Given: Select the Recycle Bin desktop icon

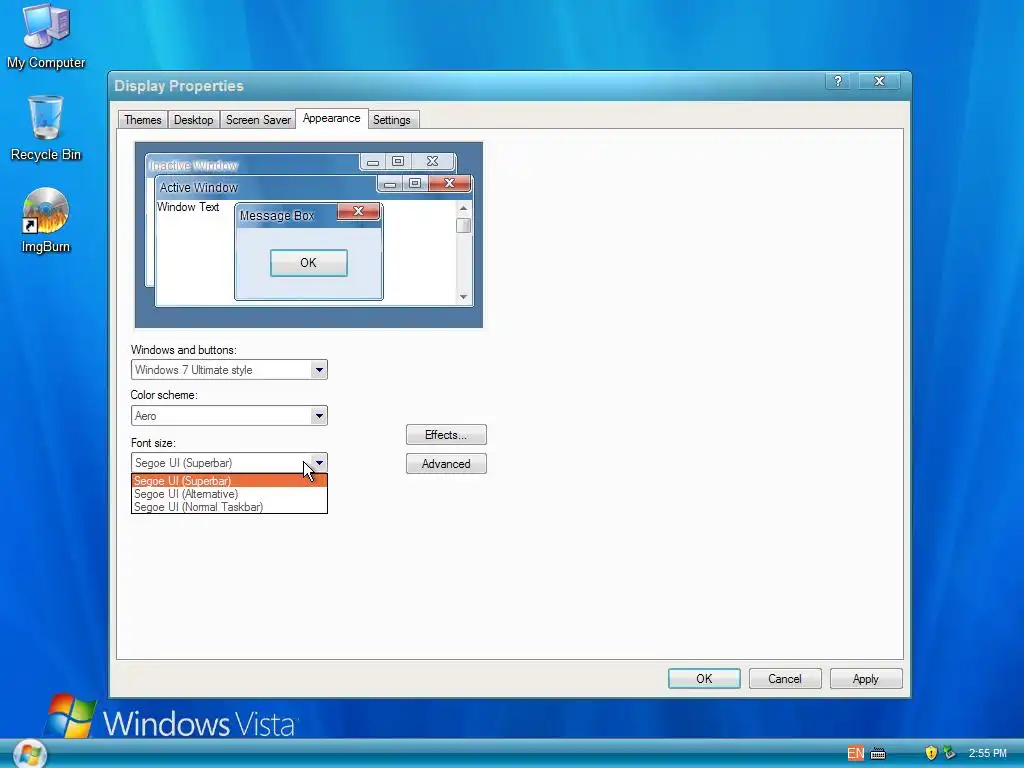Looking at the screenshot, I should (x=46, y=128).
